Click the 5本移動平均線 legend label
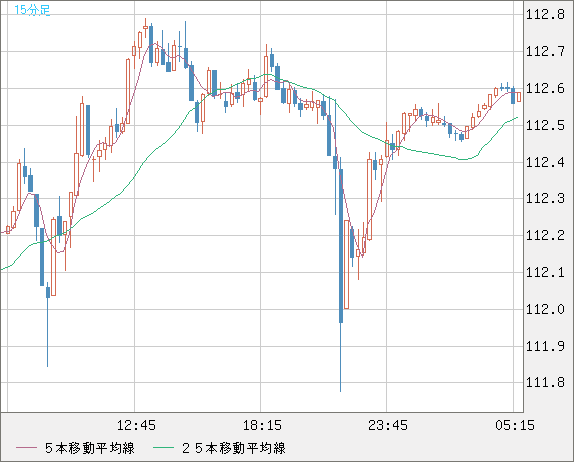 (x=90, y=448)
